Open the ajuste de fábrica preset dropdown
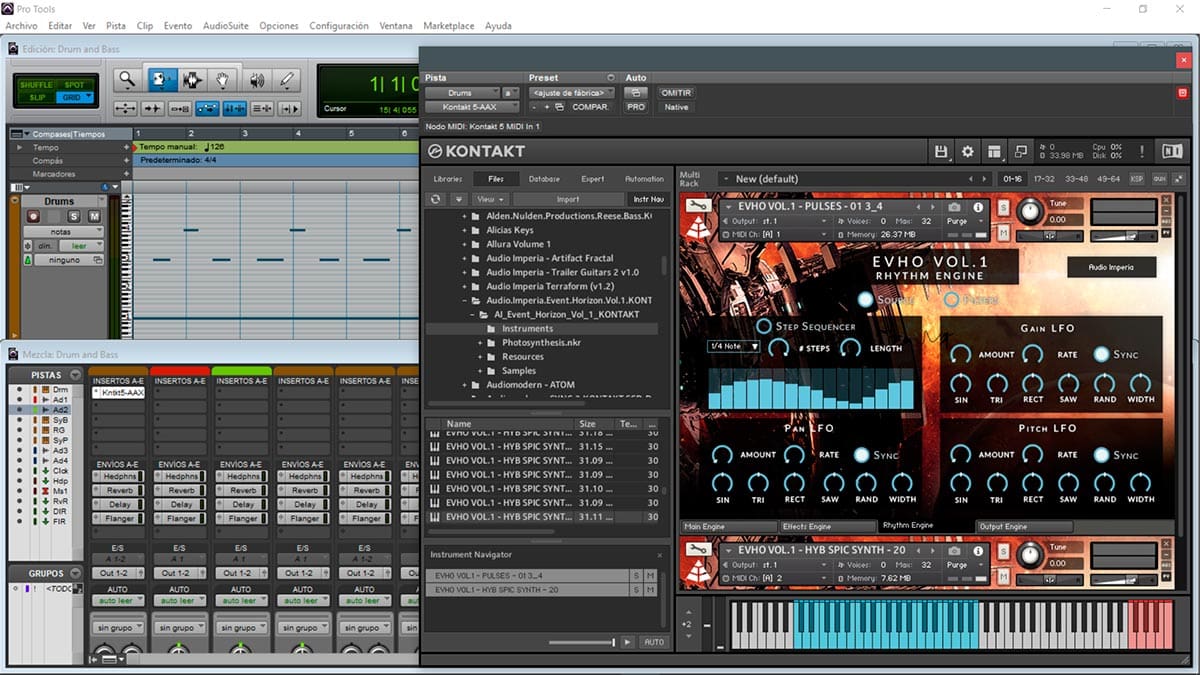 point(573,93)
